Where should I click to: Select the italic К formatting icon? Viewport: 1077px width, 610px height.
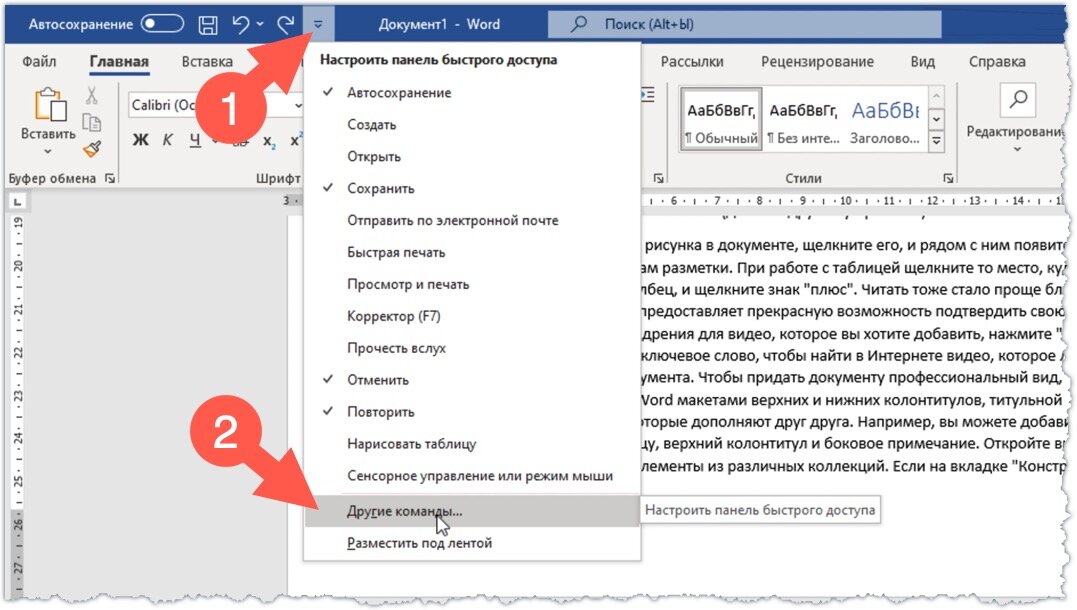[x=168, y=140]
